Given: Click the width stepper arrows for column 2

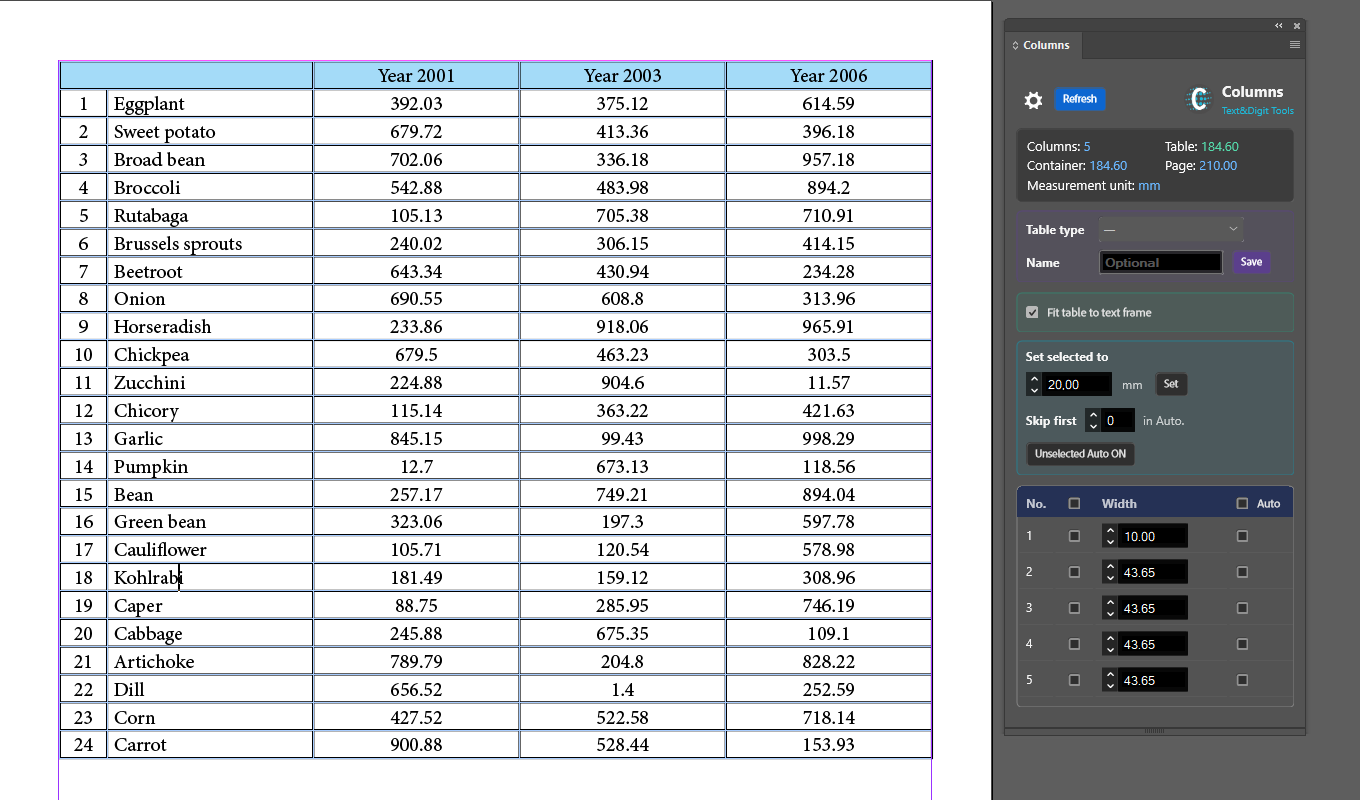Looking at the screenshot, I should 1110,572.
